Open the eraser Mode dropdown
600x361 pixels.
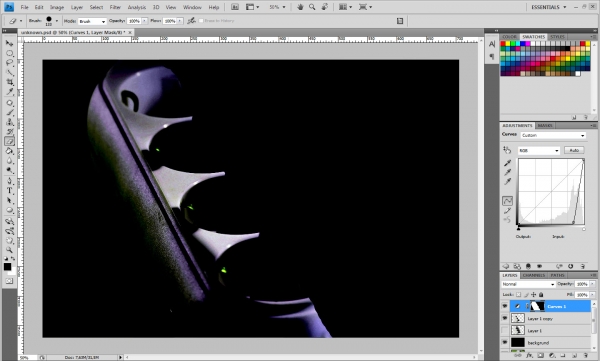92,21
